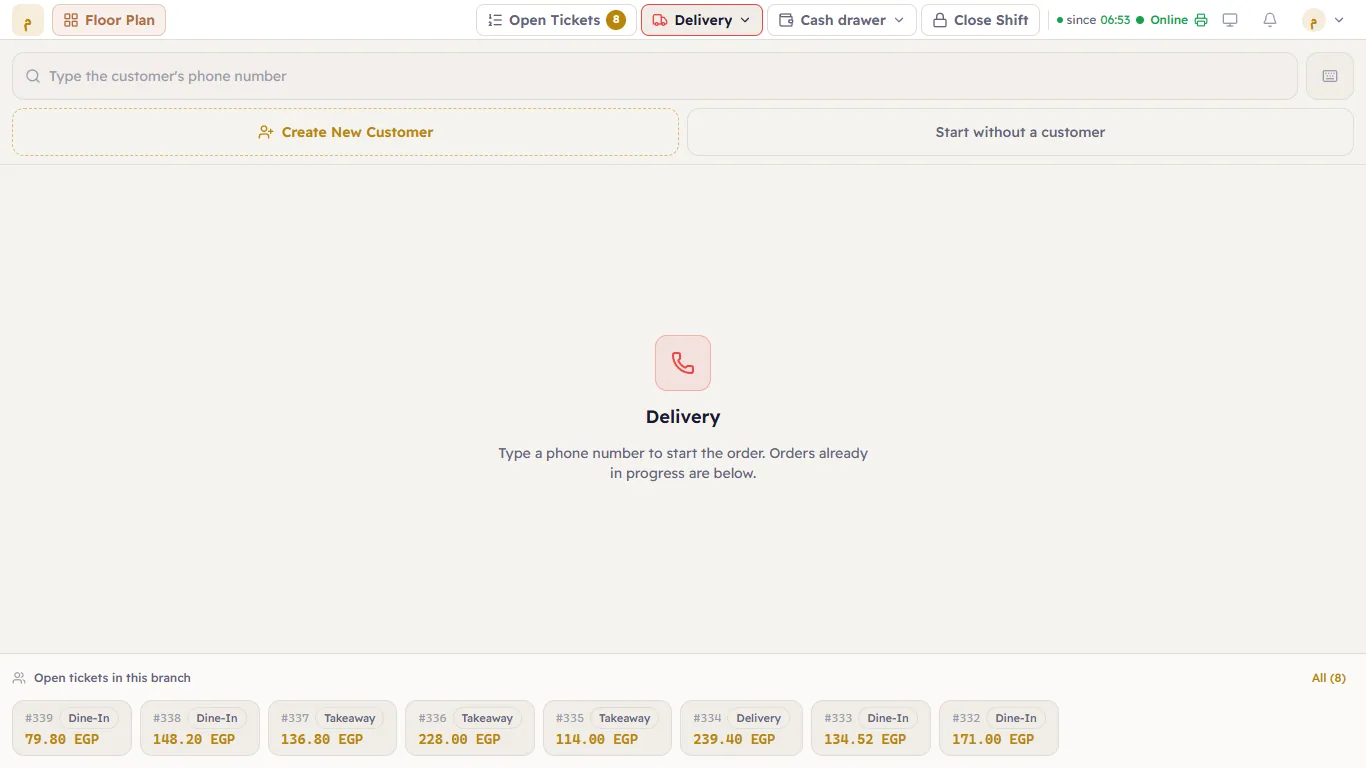Open the Open Tickets list
Viewport: 1366px width, 768px height.
[556, 20]
